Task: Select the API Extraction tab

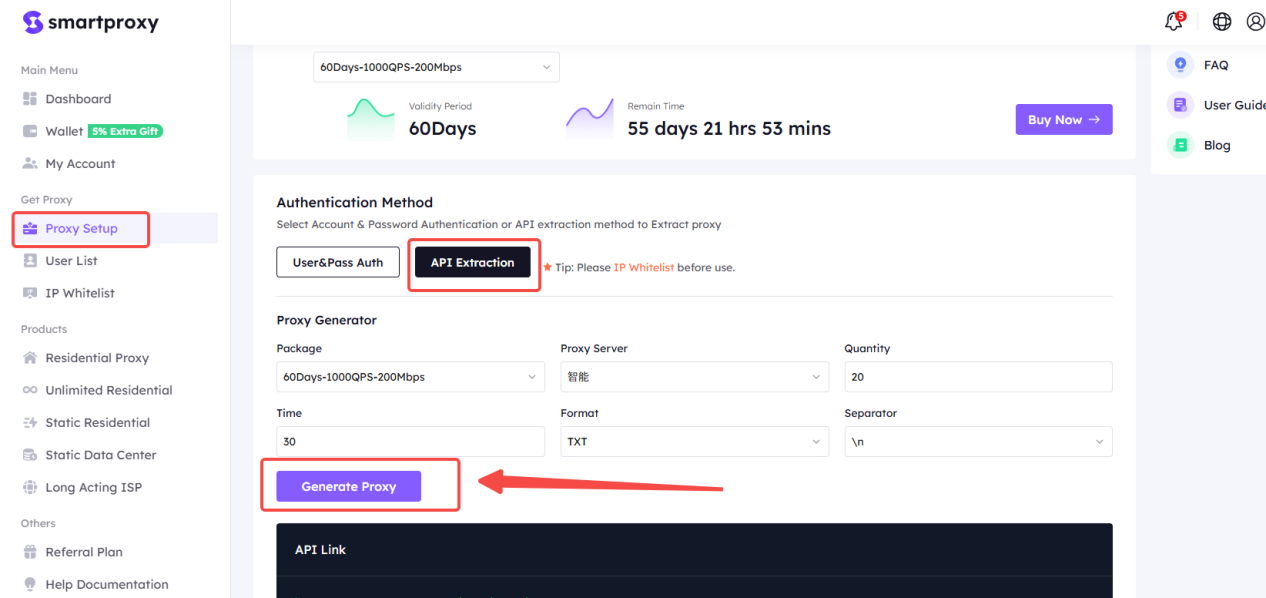Action: [x=473, y=262]
